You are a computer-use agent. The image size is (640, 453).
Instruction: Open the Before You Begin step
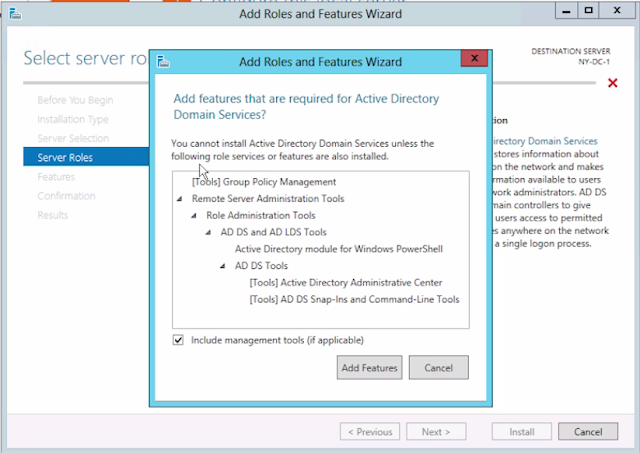[x=75, y=100]
